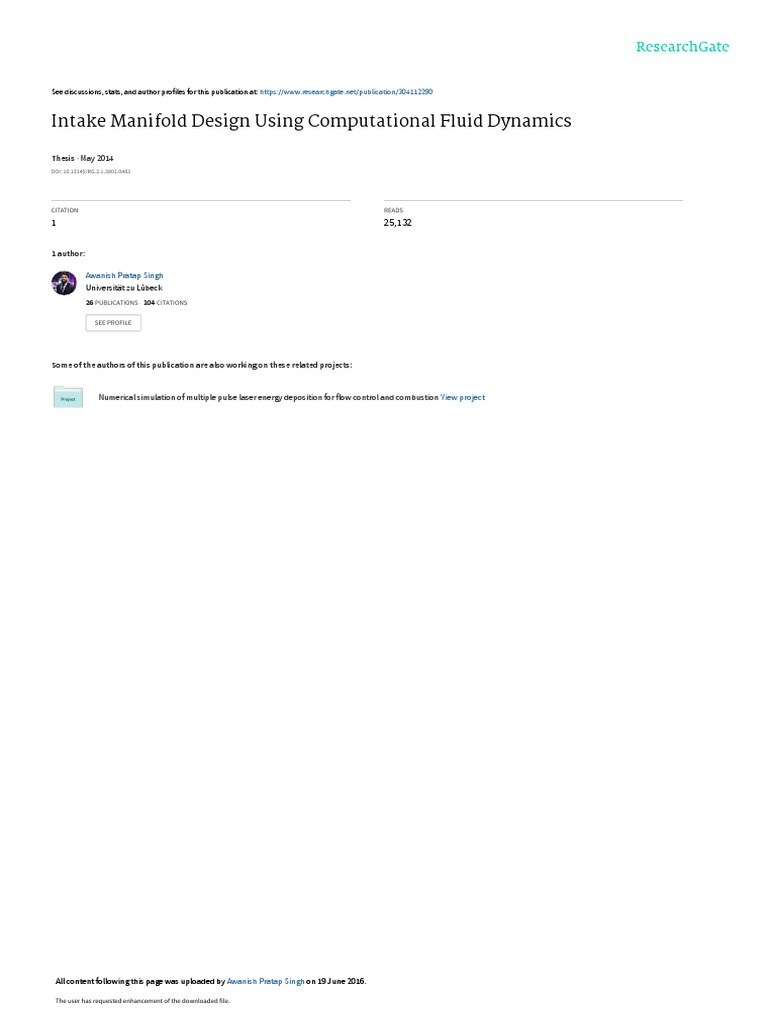Click the DOI number text
Viewport: 768px width, 1024px height.
(91, 172)
